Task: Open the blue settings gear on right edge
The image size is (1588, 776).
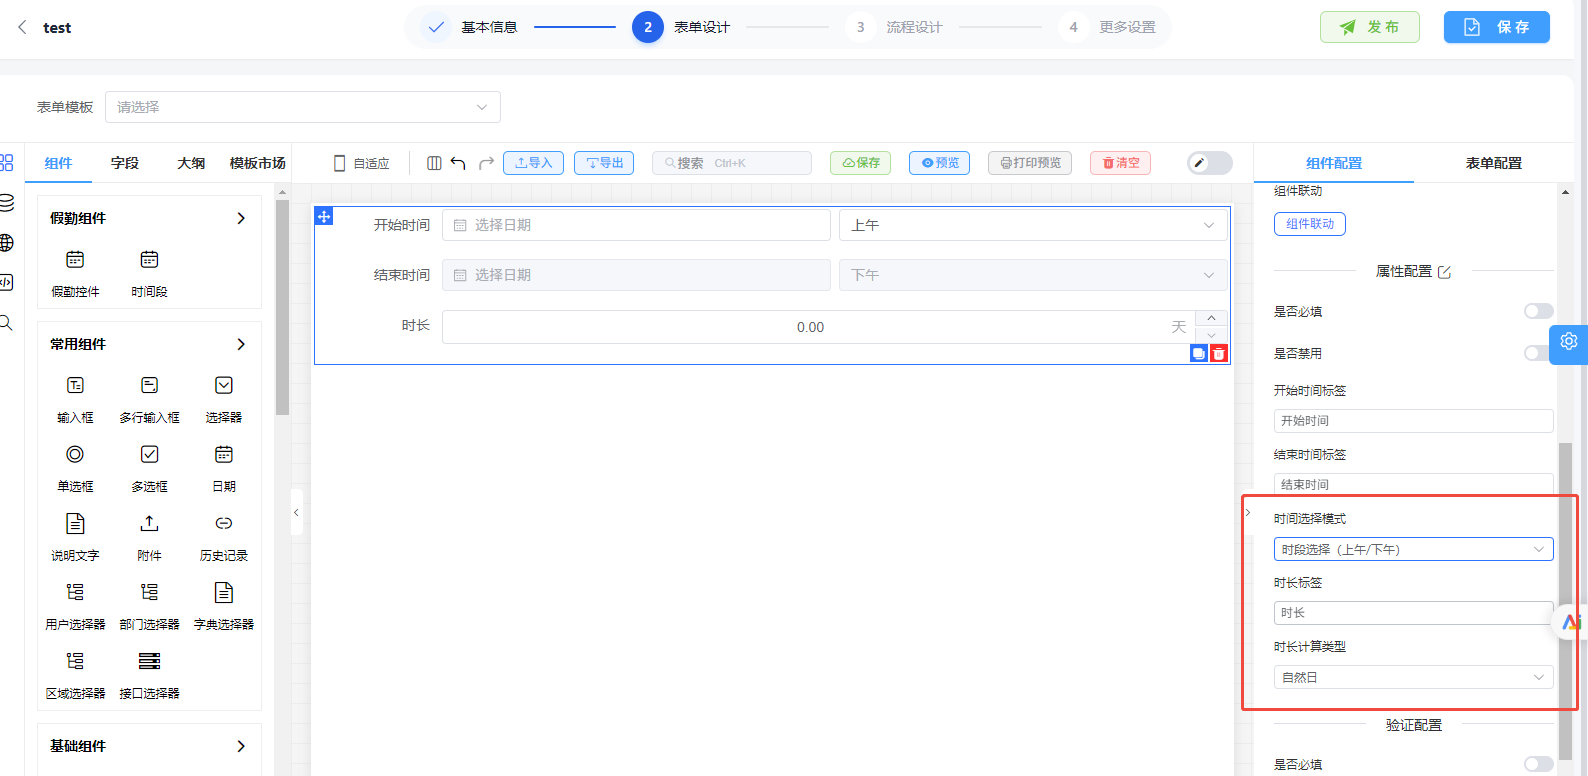Action: [1569, 342]
